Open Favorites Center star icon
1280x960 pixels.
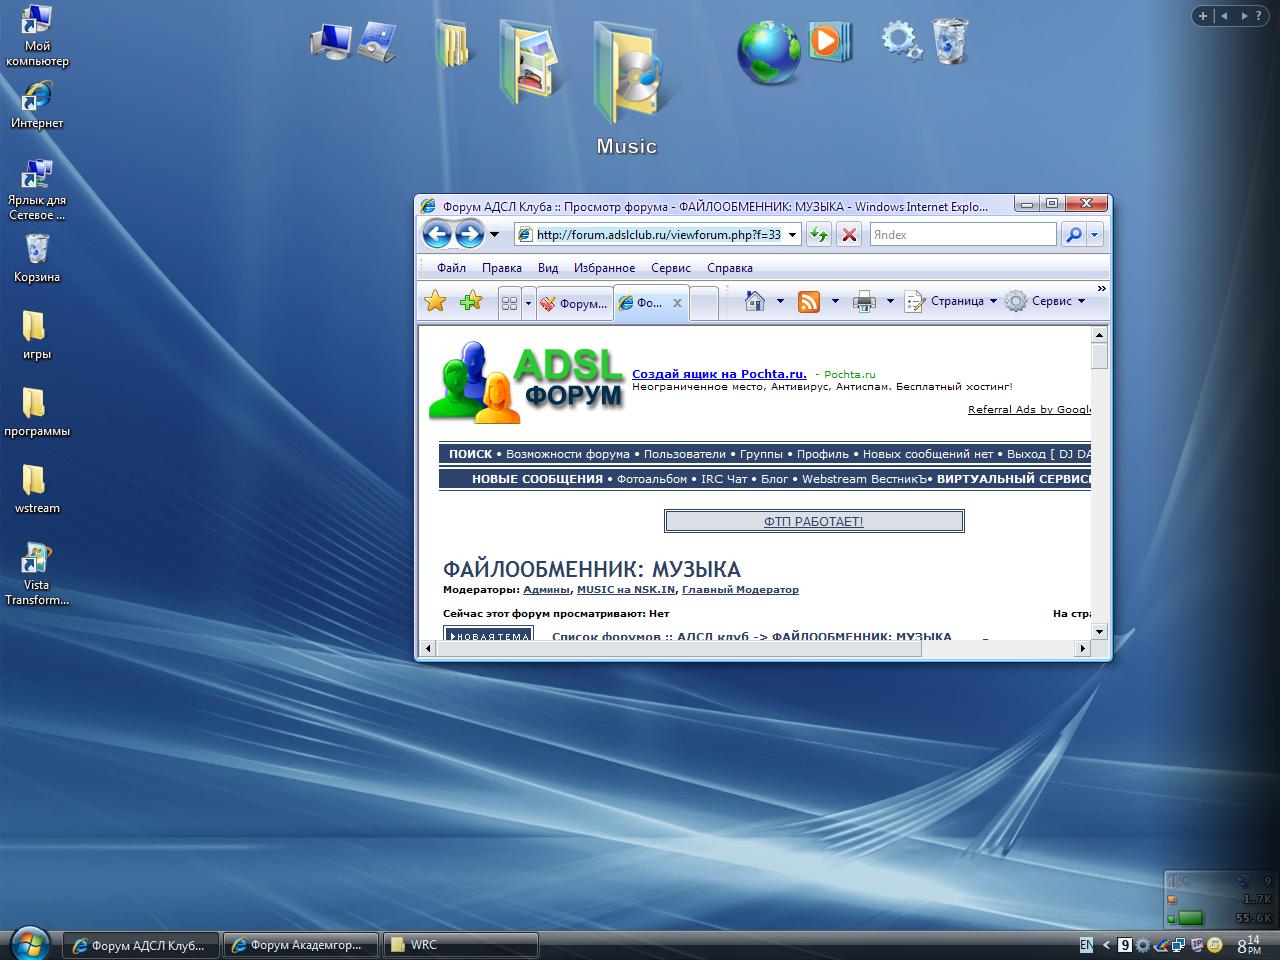pos(435,301)
